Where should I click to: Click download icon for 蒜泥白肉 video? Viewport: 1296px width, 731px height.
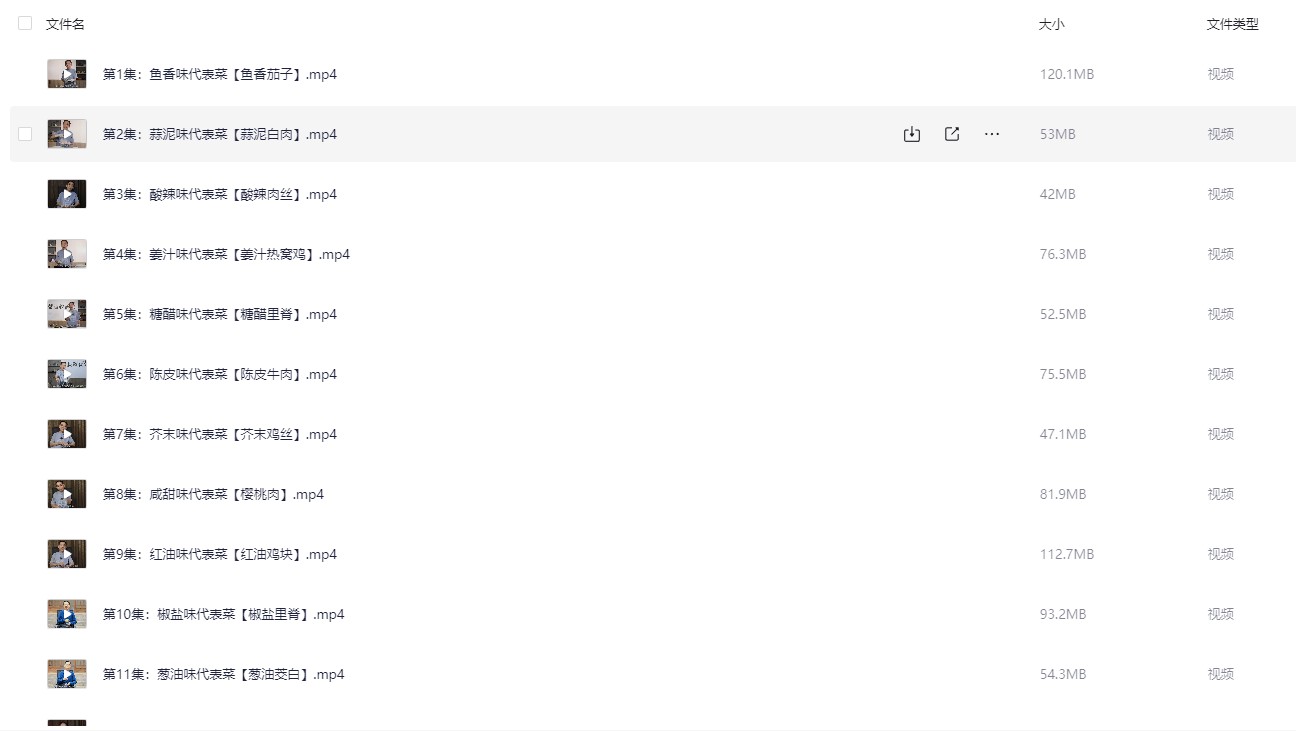911,134
